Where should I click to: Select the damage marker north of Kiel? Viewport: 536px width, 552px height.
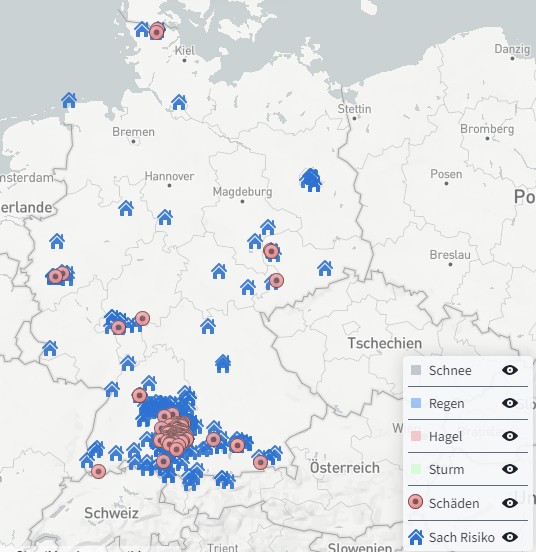(x=157, y=32)
